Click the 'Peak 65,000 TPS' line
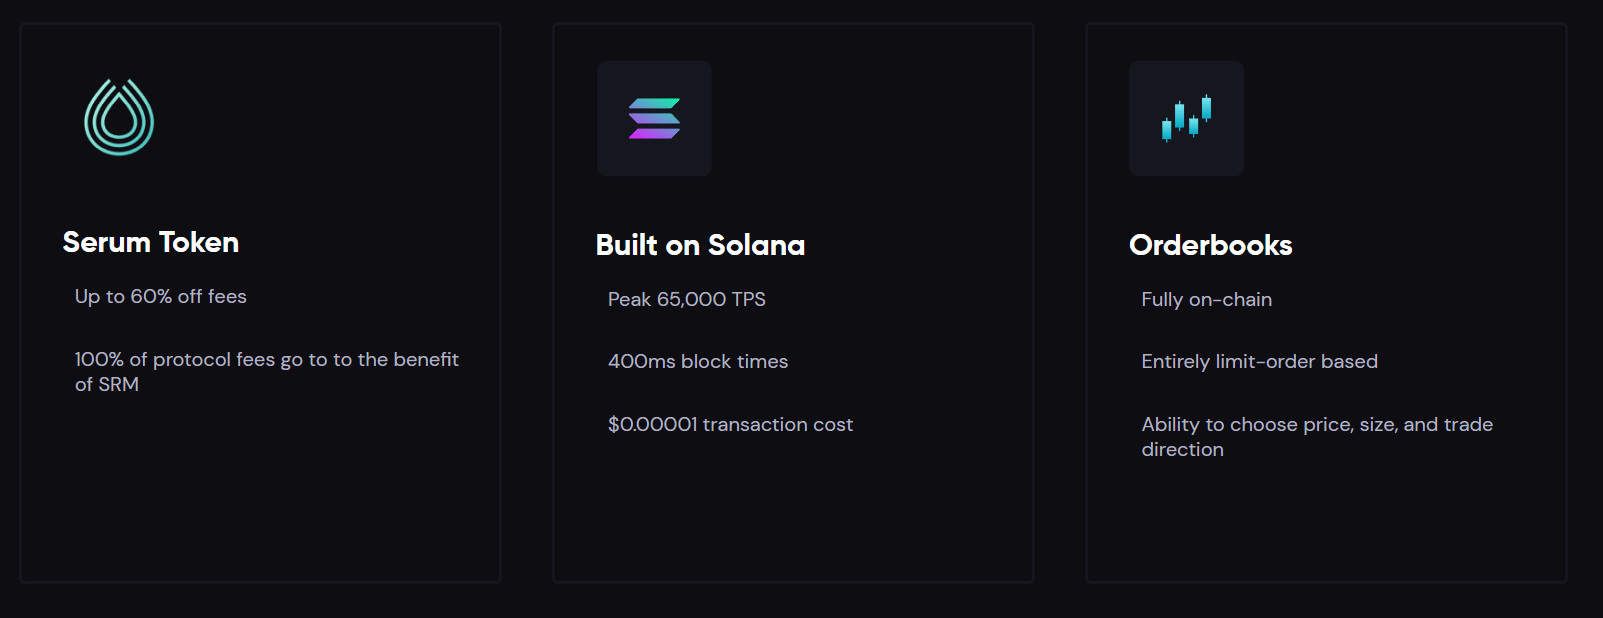This screenshot has height=618, width=1603. (x=687, y=299)
